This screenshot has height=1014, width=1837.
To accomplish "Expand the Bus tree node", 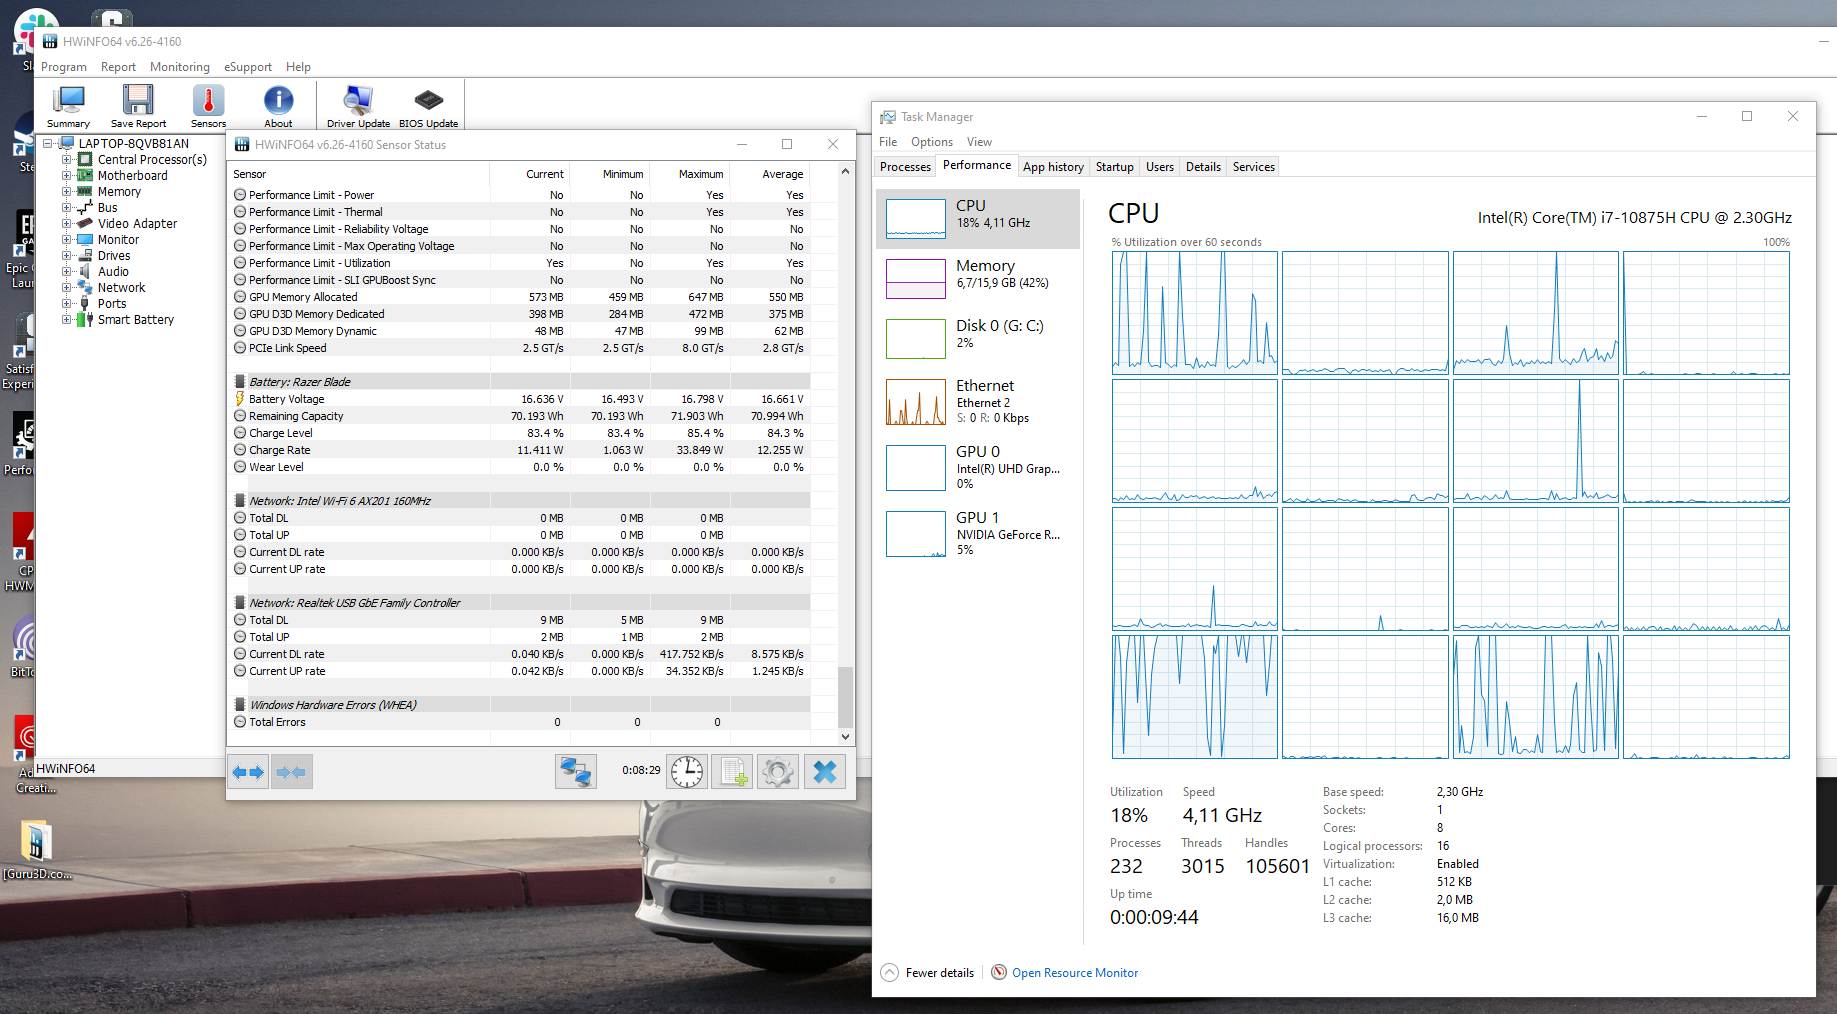I will [x=66, y=207].
